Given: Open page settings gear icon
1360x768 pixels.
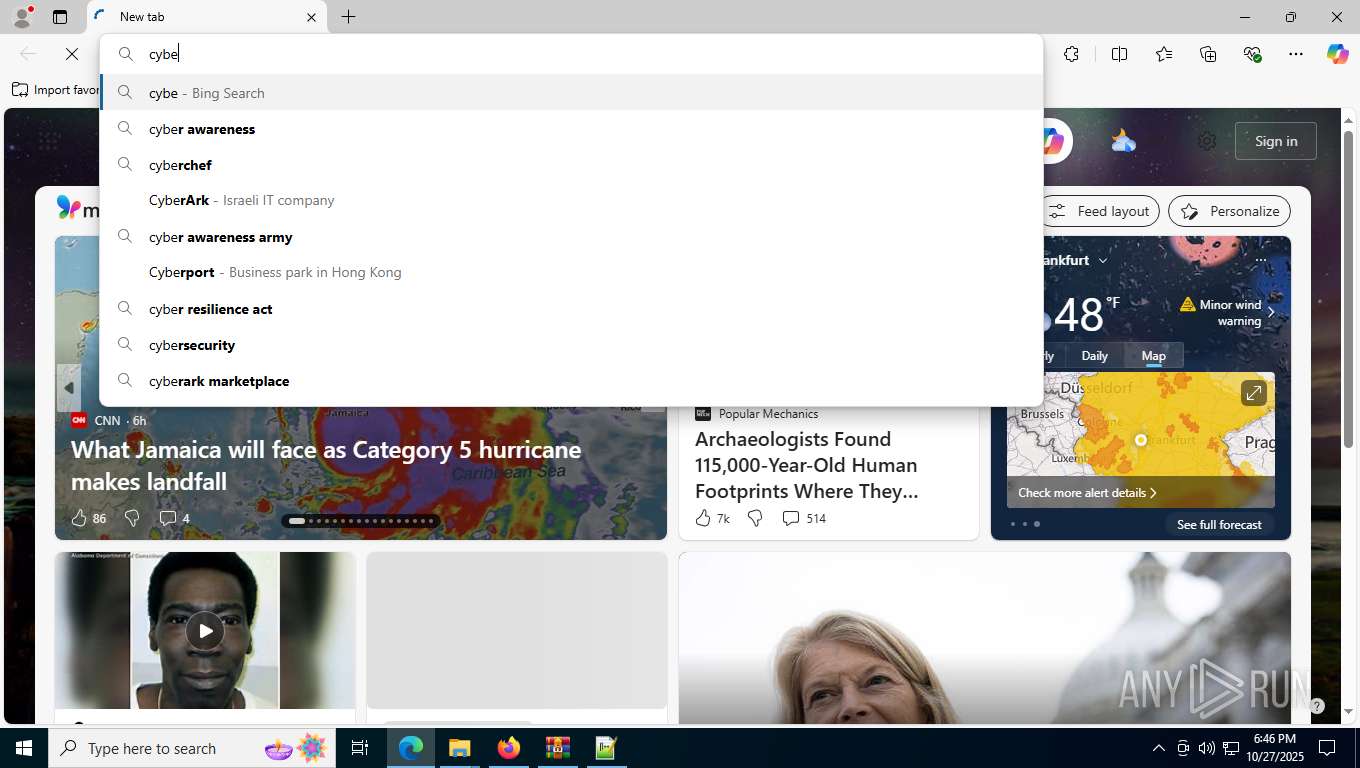Looking at the screenshot, I should click(1207, 141).
